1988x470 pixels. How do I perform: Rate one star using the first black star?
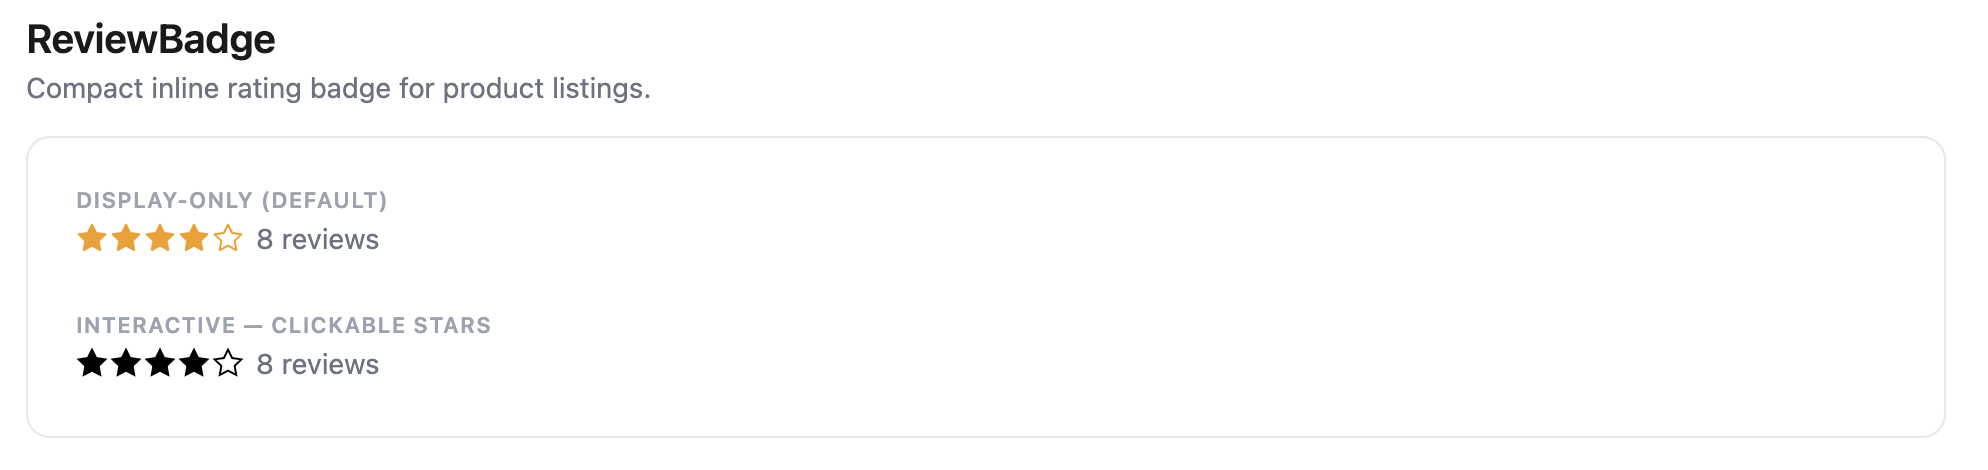point(92,364)
